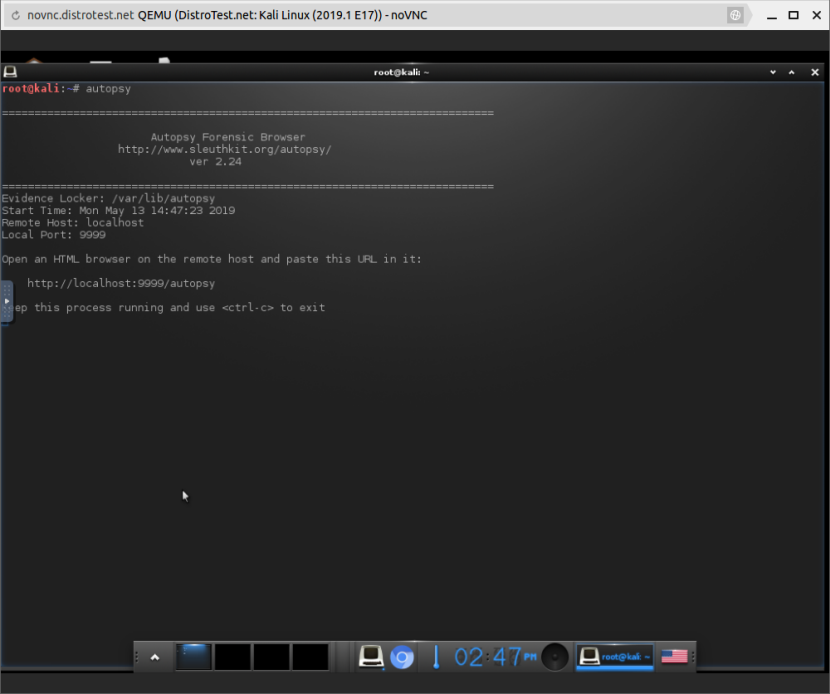Image resolution: width=830 pixels, height=694 pixels.
Task: Click the Remote Host: localhost line
Action: (73, 222)
